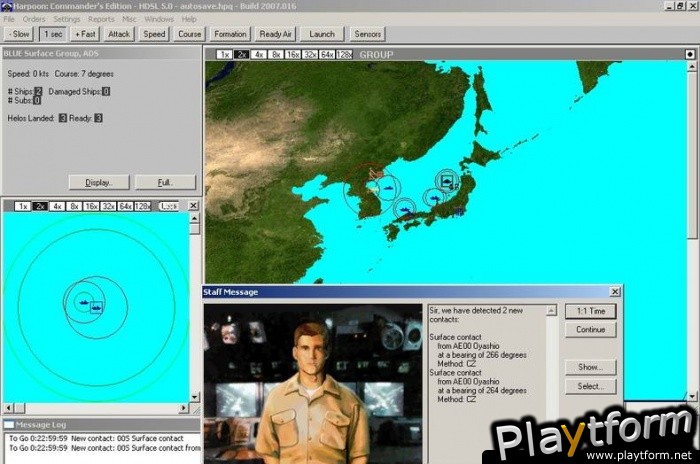Set group map zoom to 64x
The width and height of the screenshot is (700, 464).
(327, 54)
